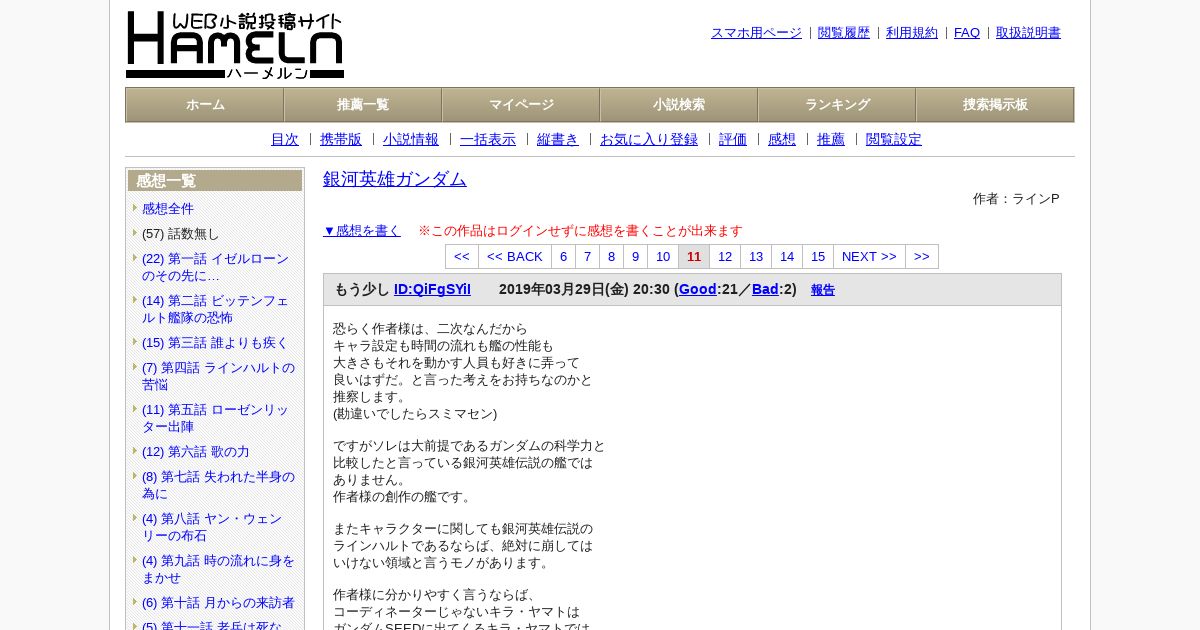Click << BACK pagination button
The height and width of the screenshot is (630, 1200).
(515, 257)
